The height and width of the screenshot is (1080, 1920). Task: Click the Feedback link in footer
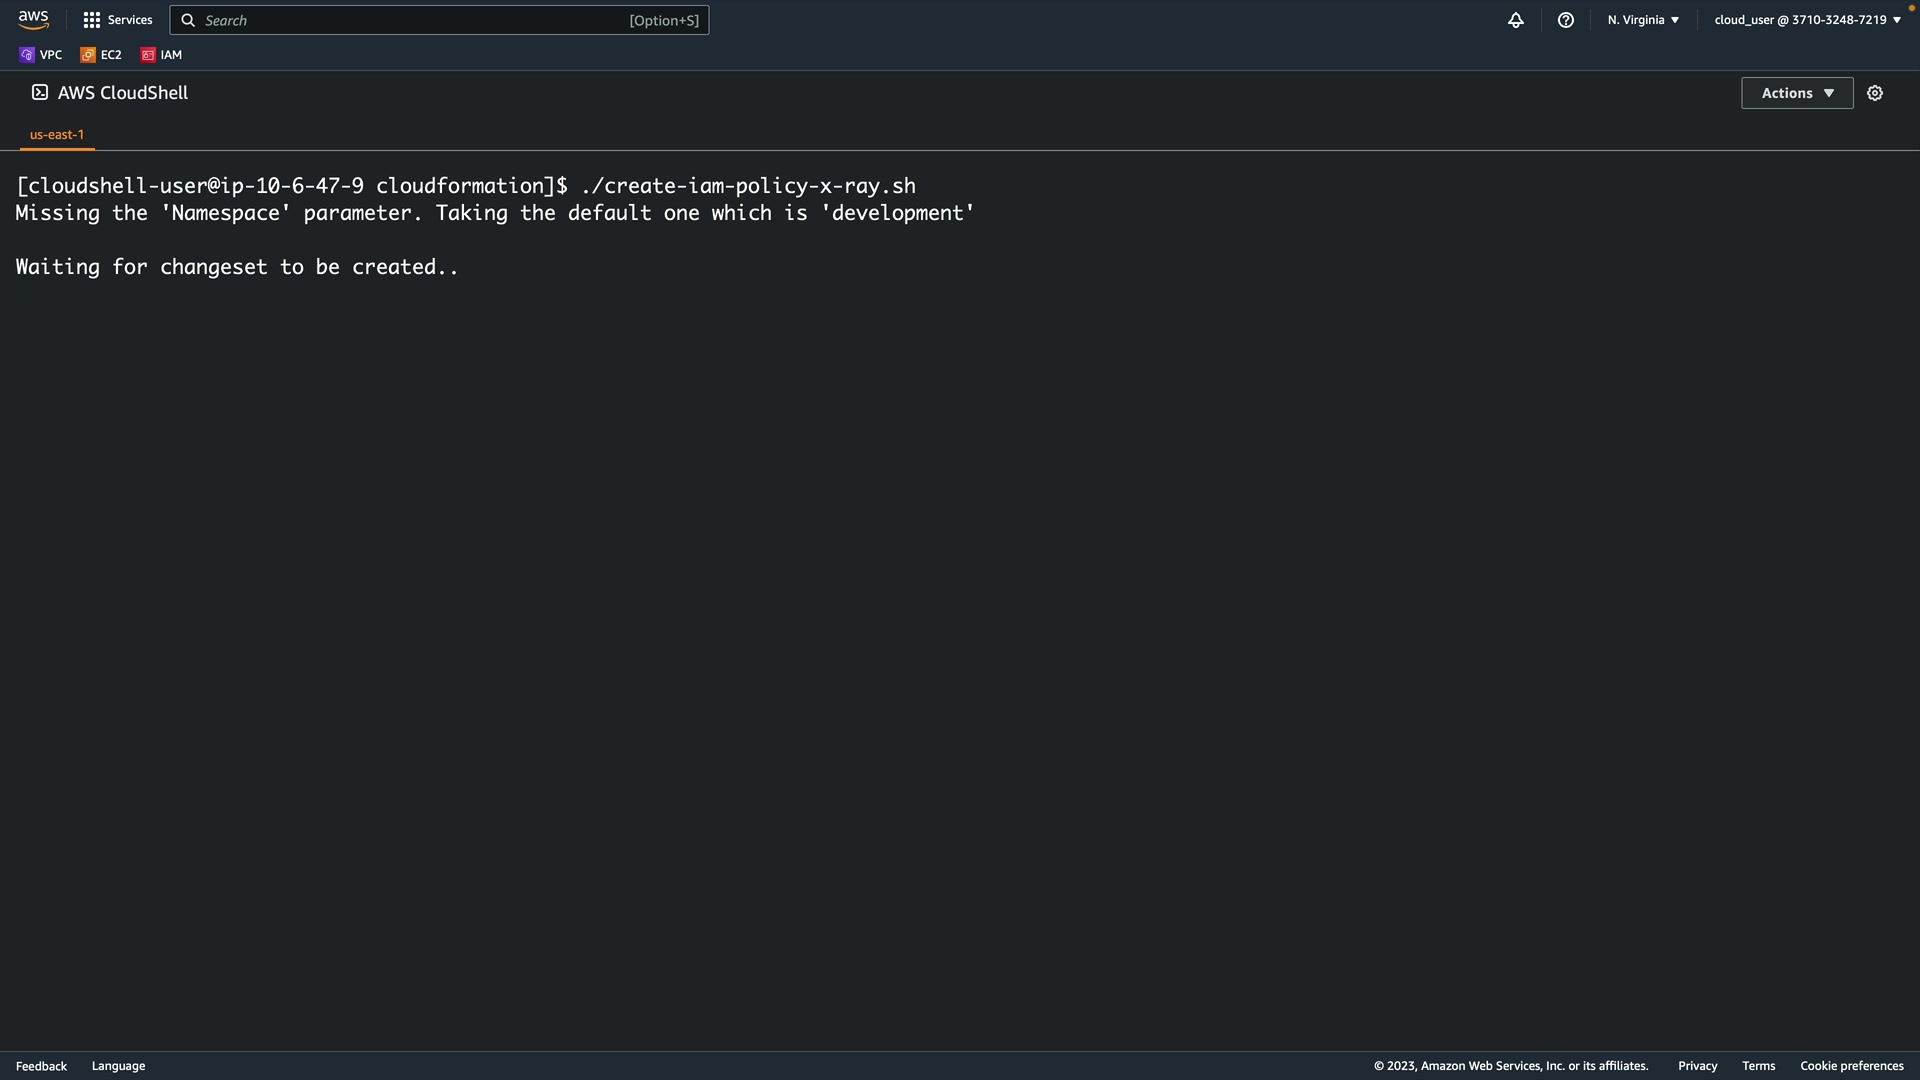coord(41,1066)
